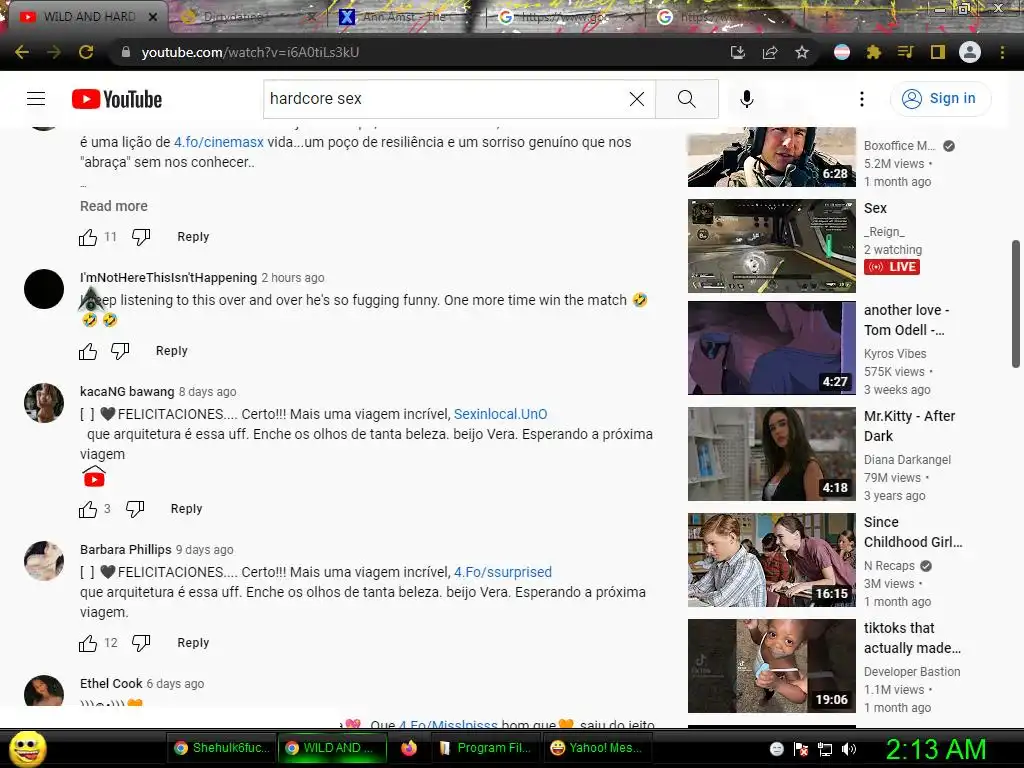Open the YouTube hamburger guide menu
This screenshot has height=768, width=1024.
[36, 99]
